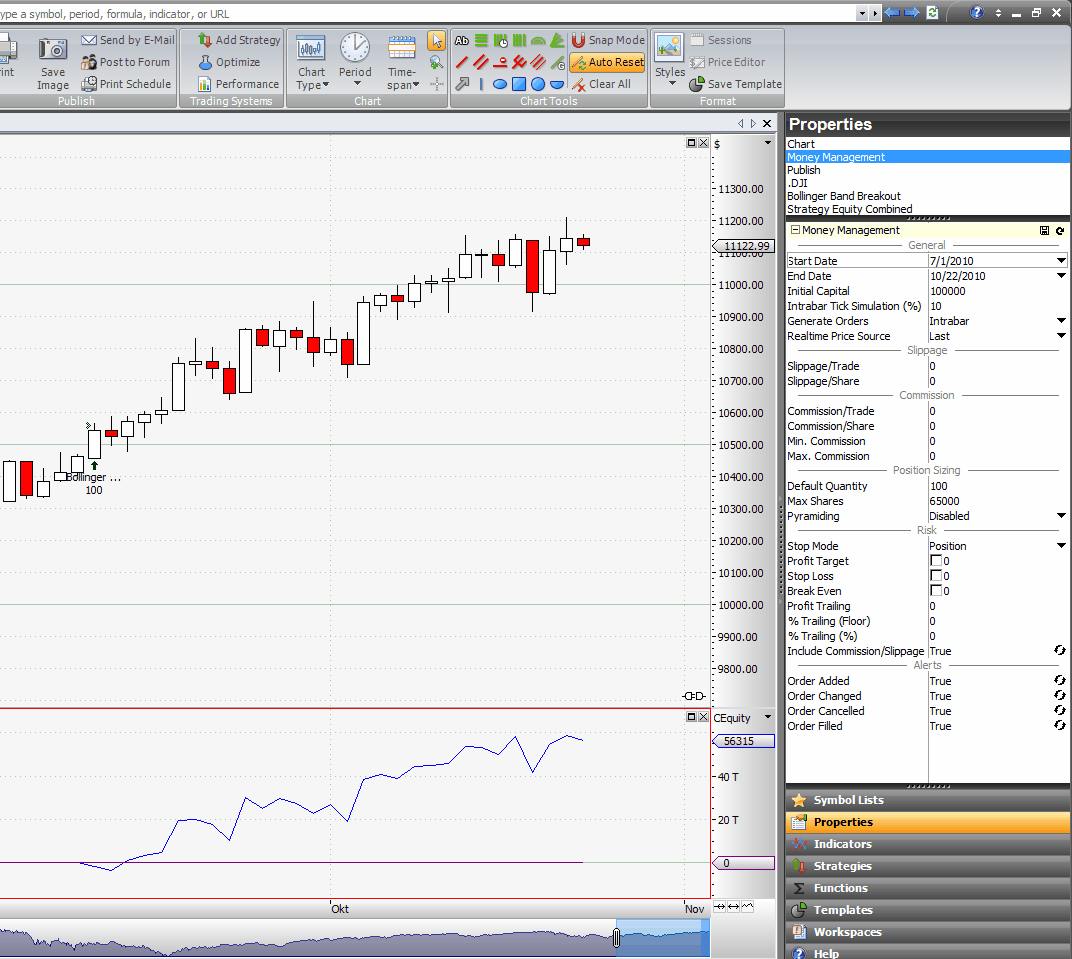Open the Indicators panel tab
1072x959 pixels.
pos(842,844)
